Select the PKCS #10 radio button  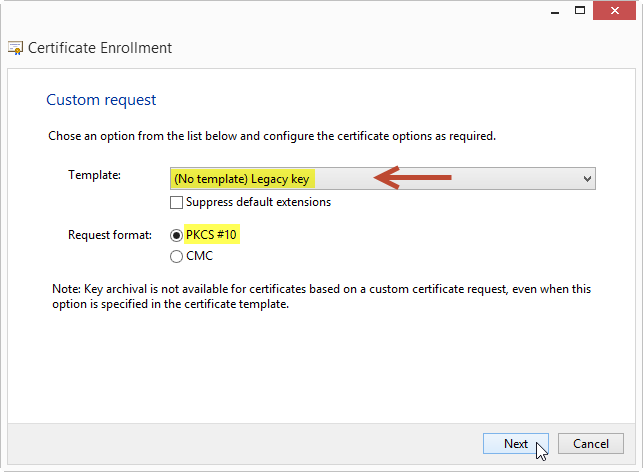[176, 235]
